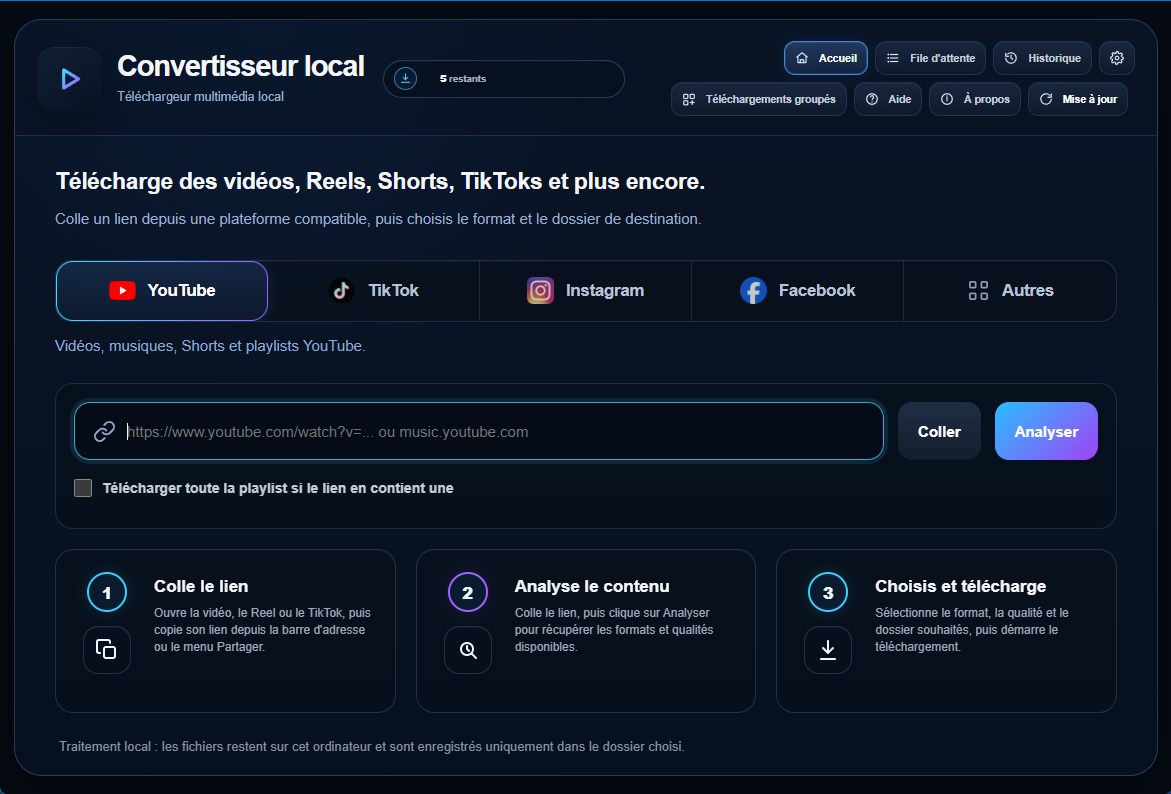1171x794 pixels.
Task: Click the Analyser button
Action: [x=1046, y=431]
